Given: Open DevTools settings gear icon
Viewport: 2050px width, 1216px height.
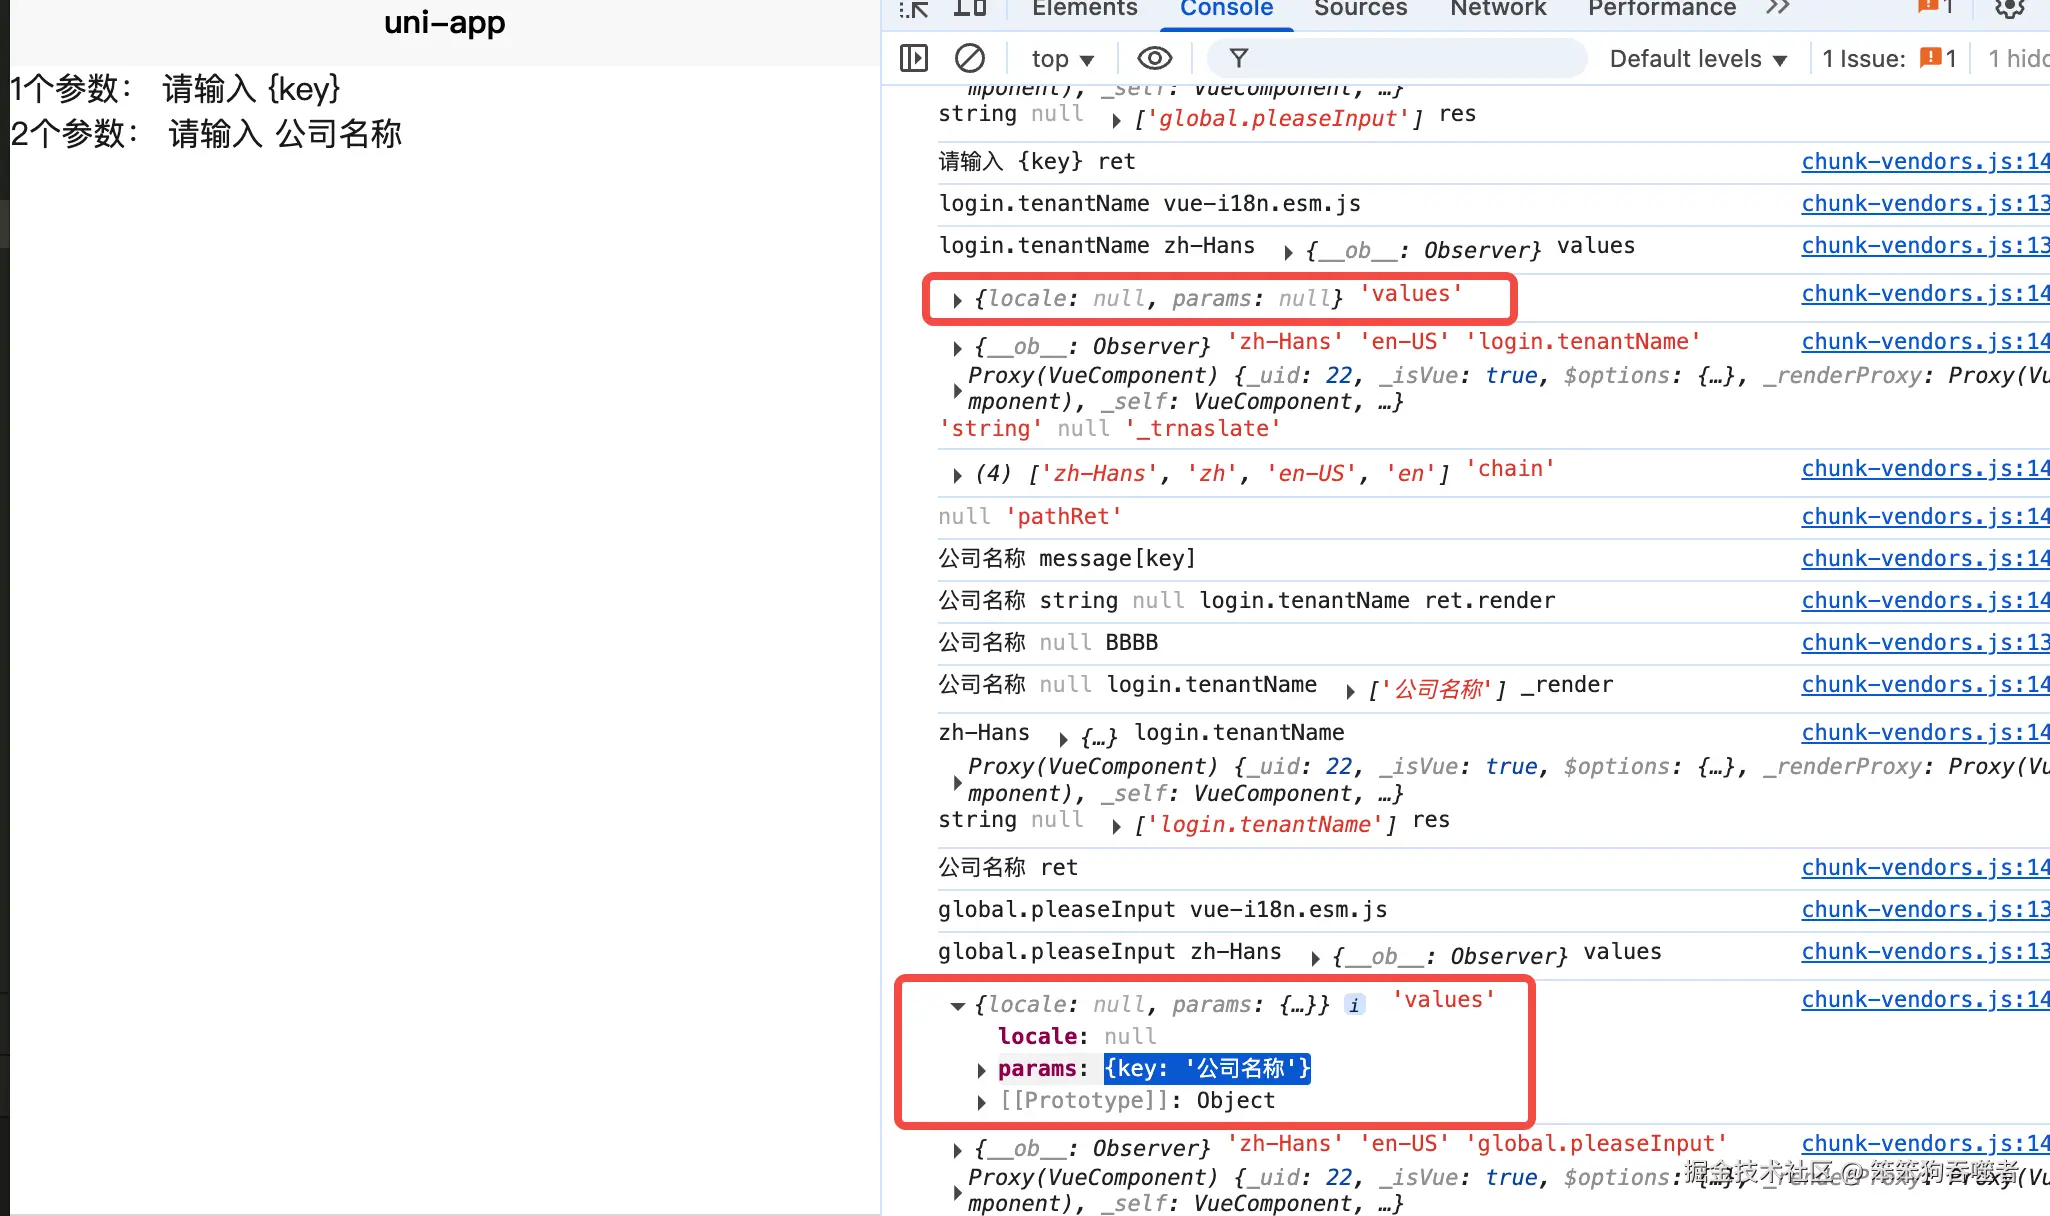Looking at the screenshot, I should pos(2009,8).
